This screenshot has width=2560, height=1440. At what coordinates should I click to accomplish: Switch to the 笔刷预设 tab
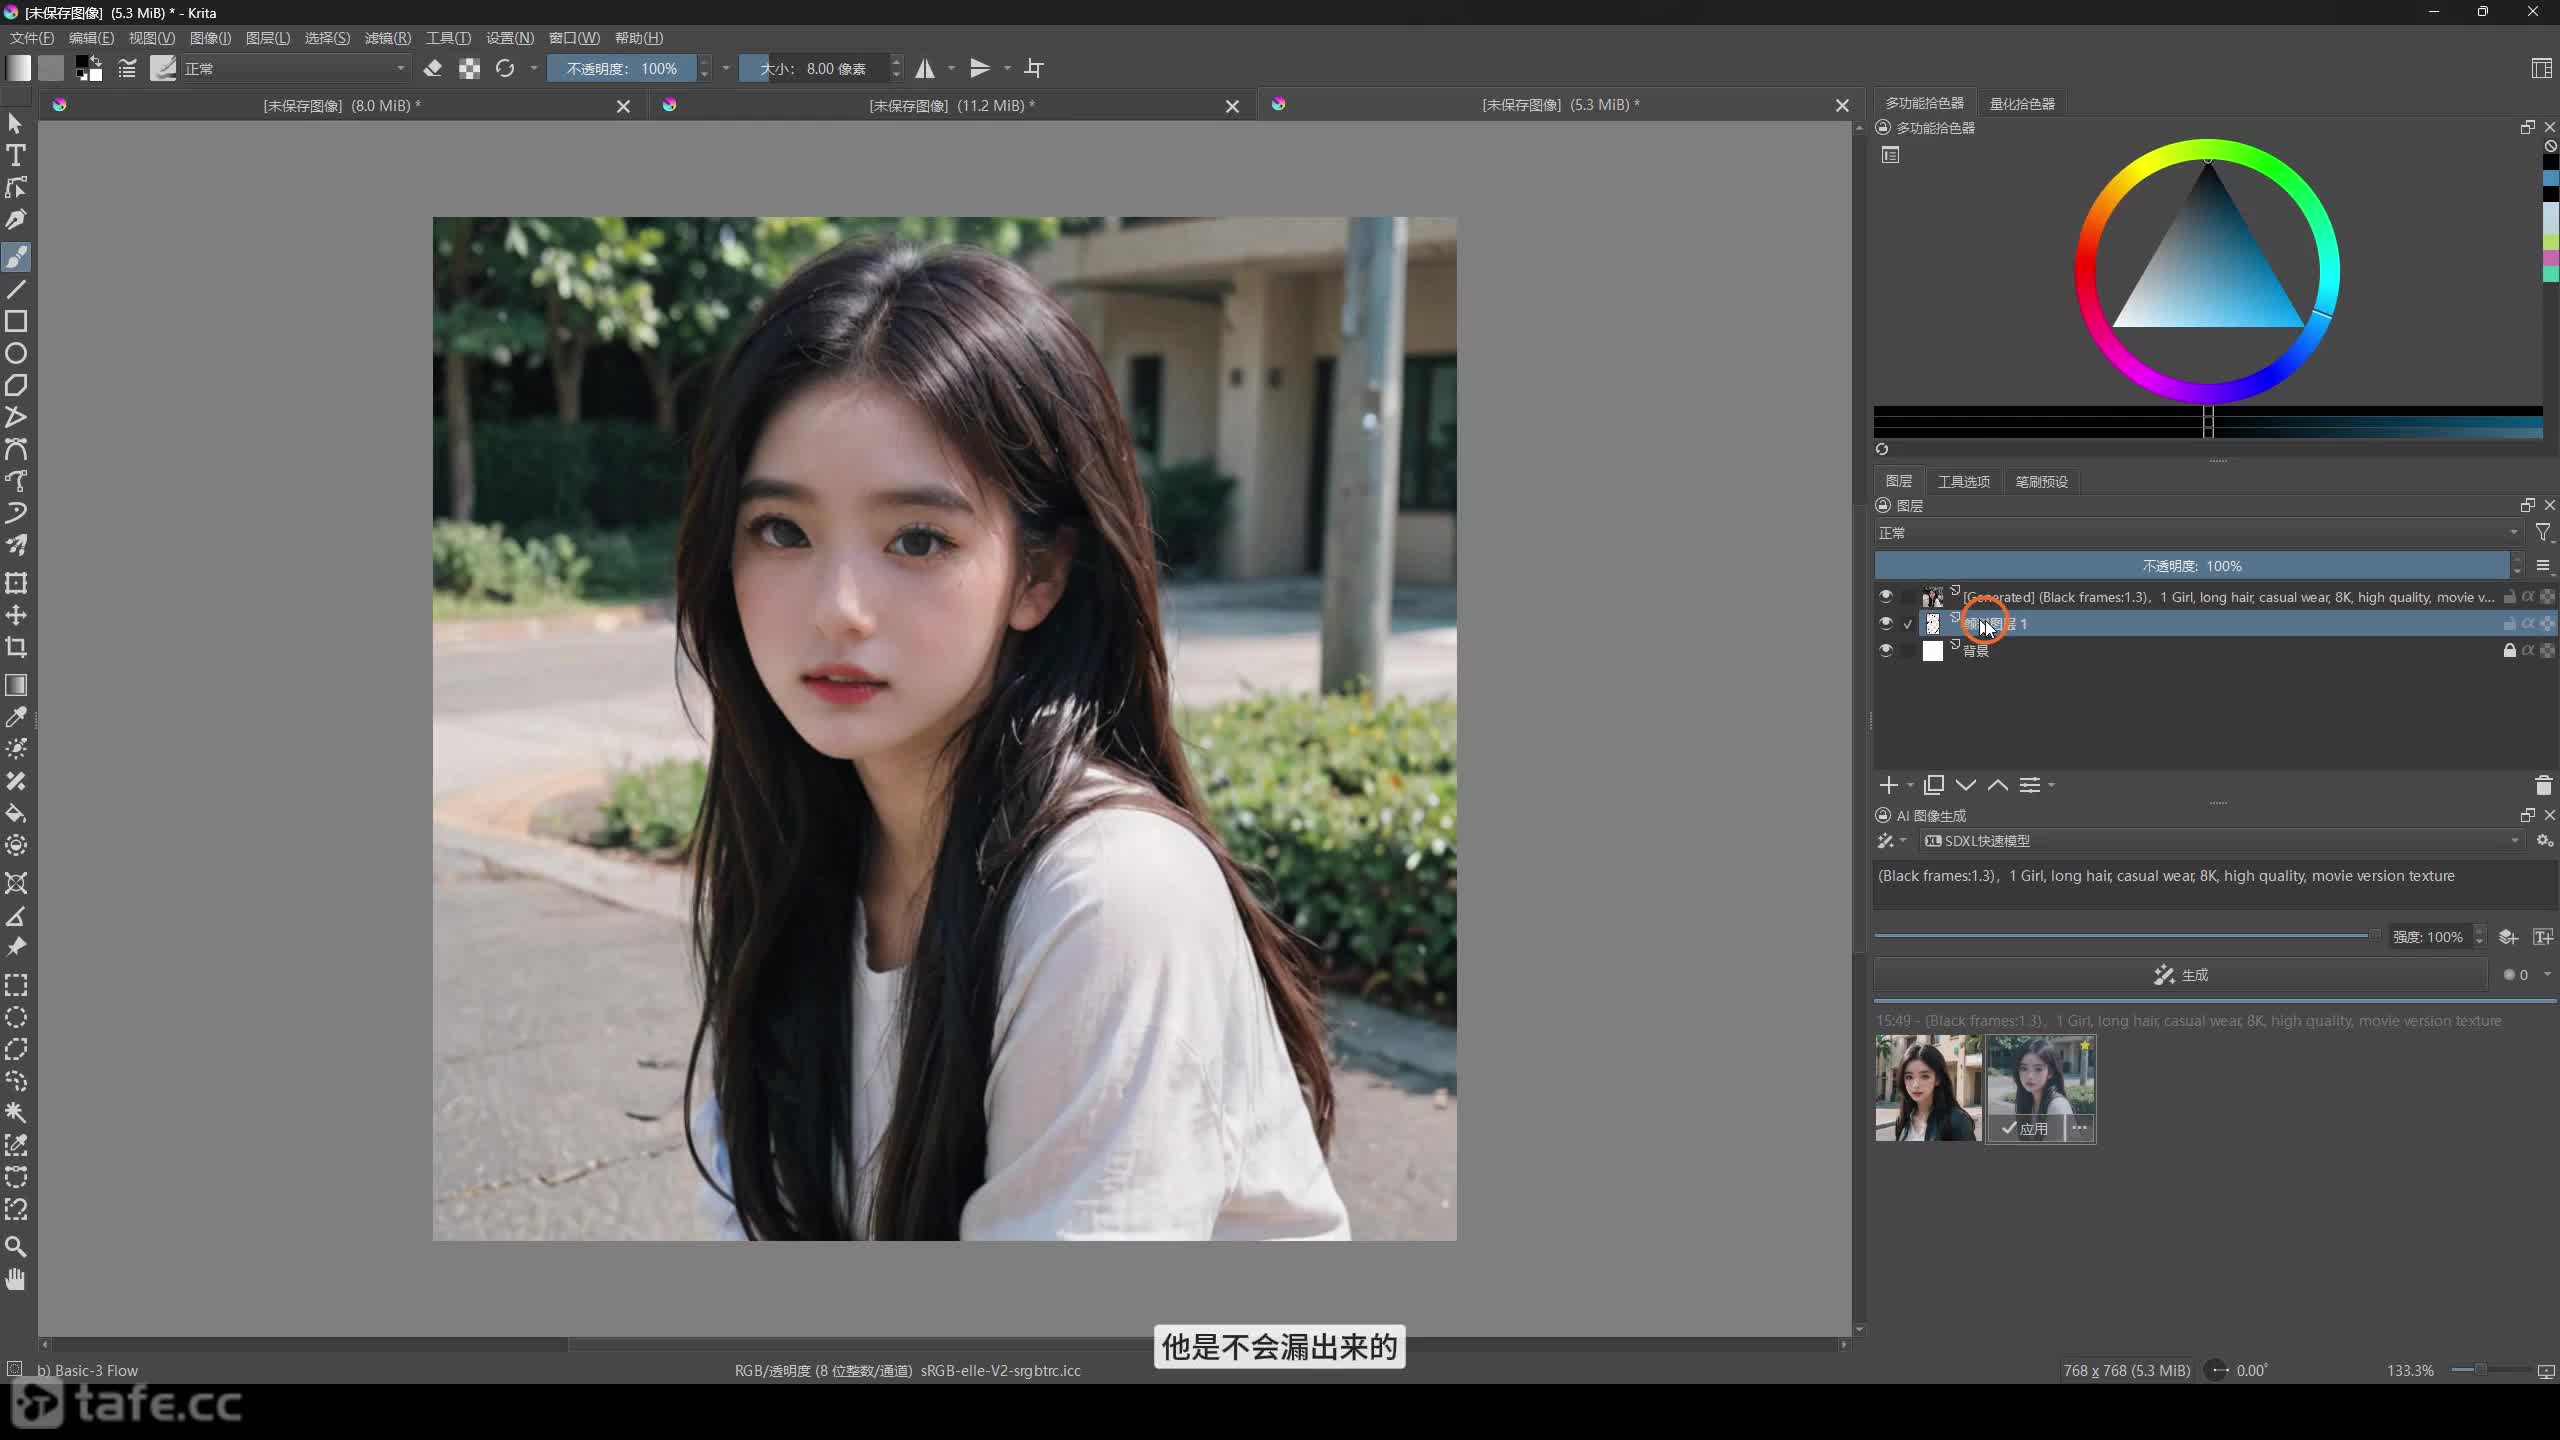click(2041, 481)
